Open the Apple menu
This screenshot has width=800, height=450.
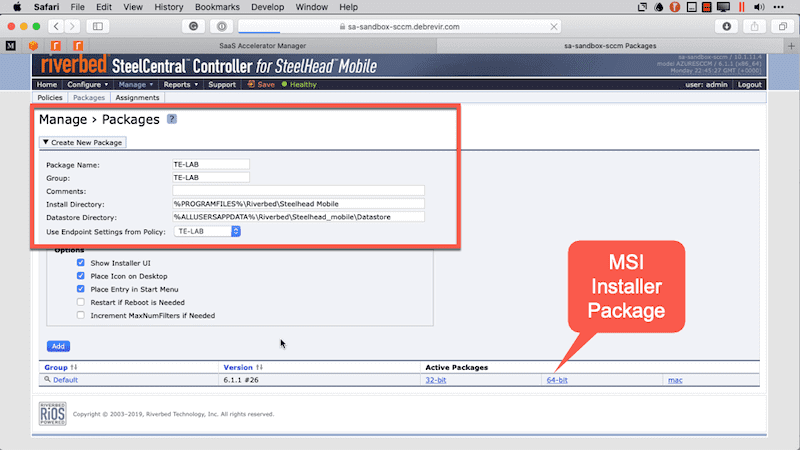(17, 7)
